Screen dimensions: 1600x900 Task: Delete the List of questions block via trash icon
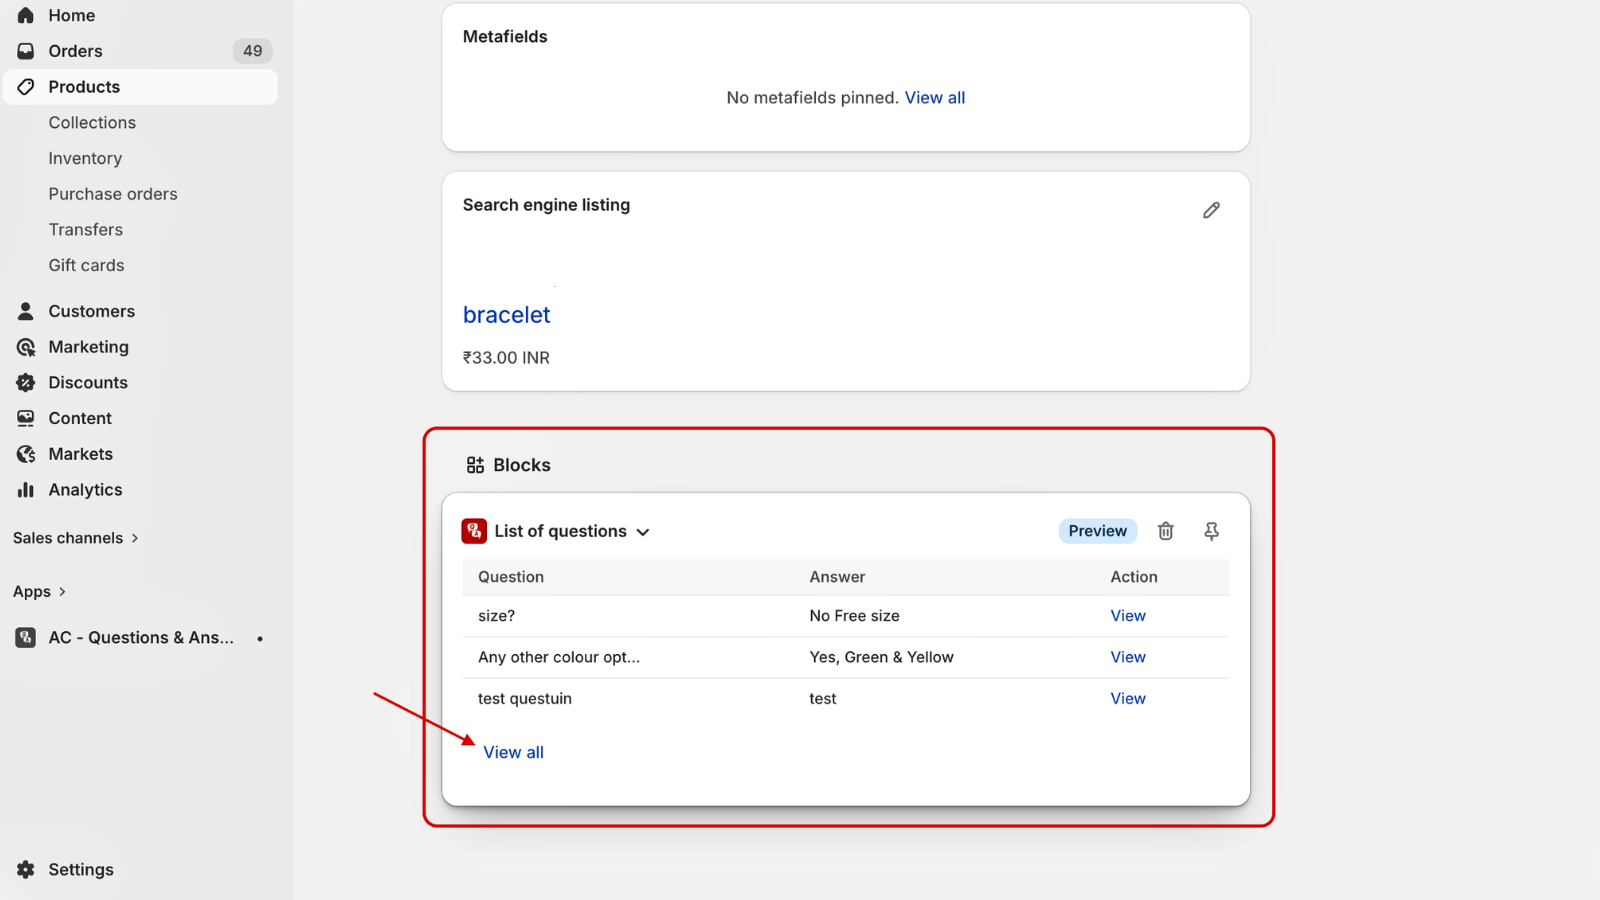(1165, 531)
